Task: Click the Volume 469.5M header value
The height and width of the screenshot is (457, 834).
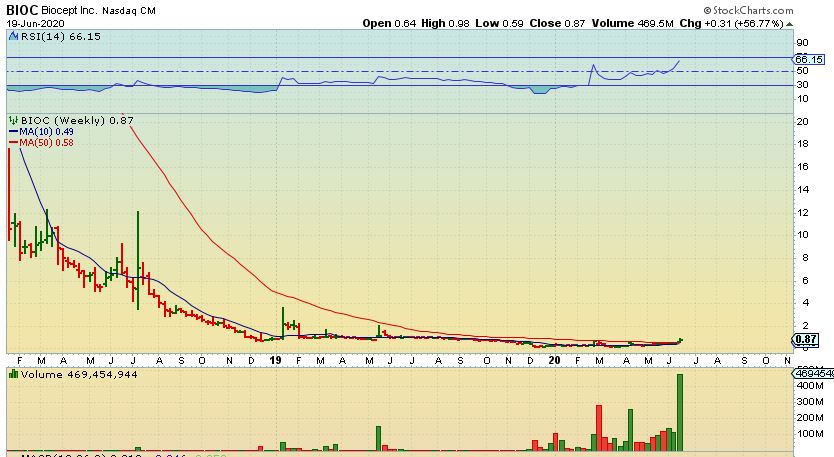Action: [x=632, y=23]
